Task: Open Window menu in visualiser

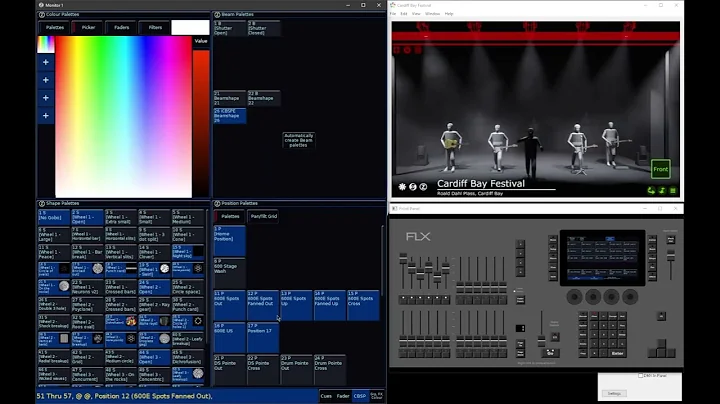Action: pyautogui.click(x=432, y=14)
